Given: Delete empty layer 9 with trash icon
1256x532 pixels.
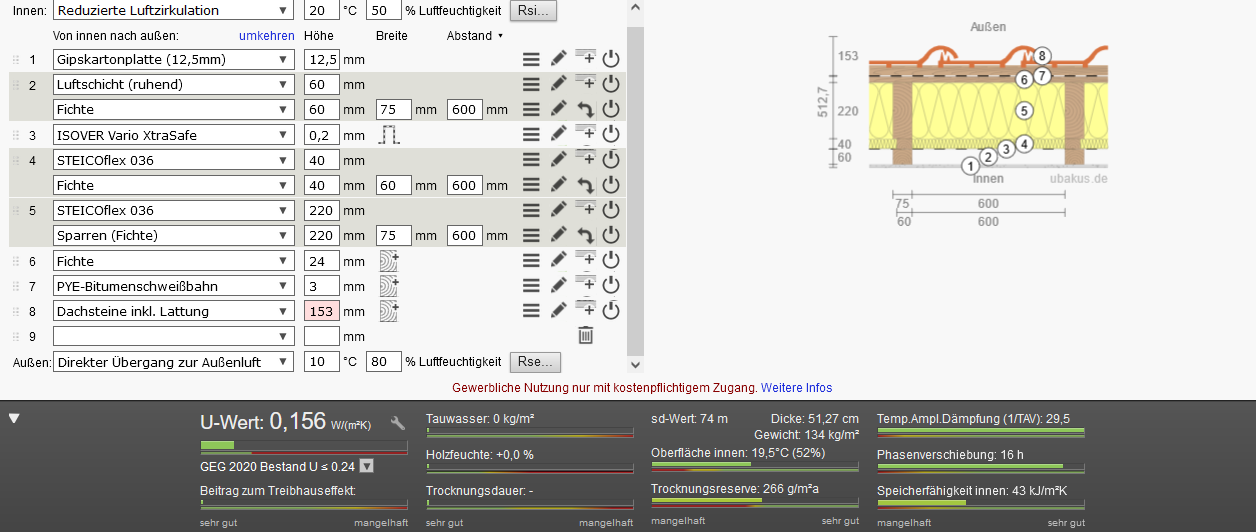Looking at the screenshot, I should 585,336.
